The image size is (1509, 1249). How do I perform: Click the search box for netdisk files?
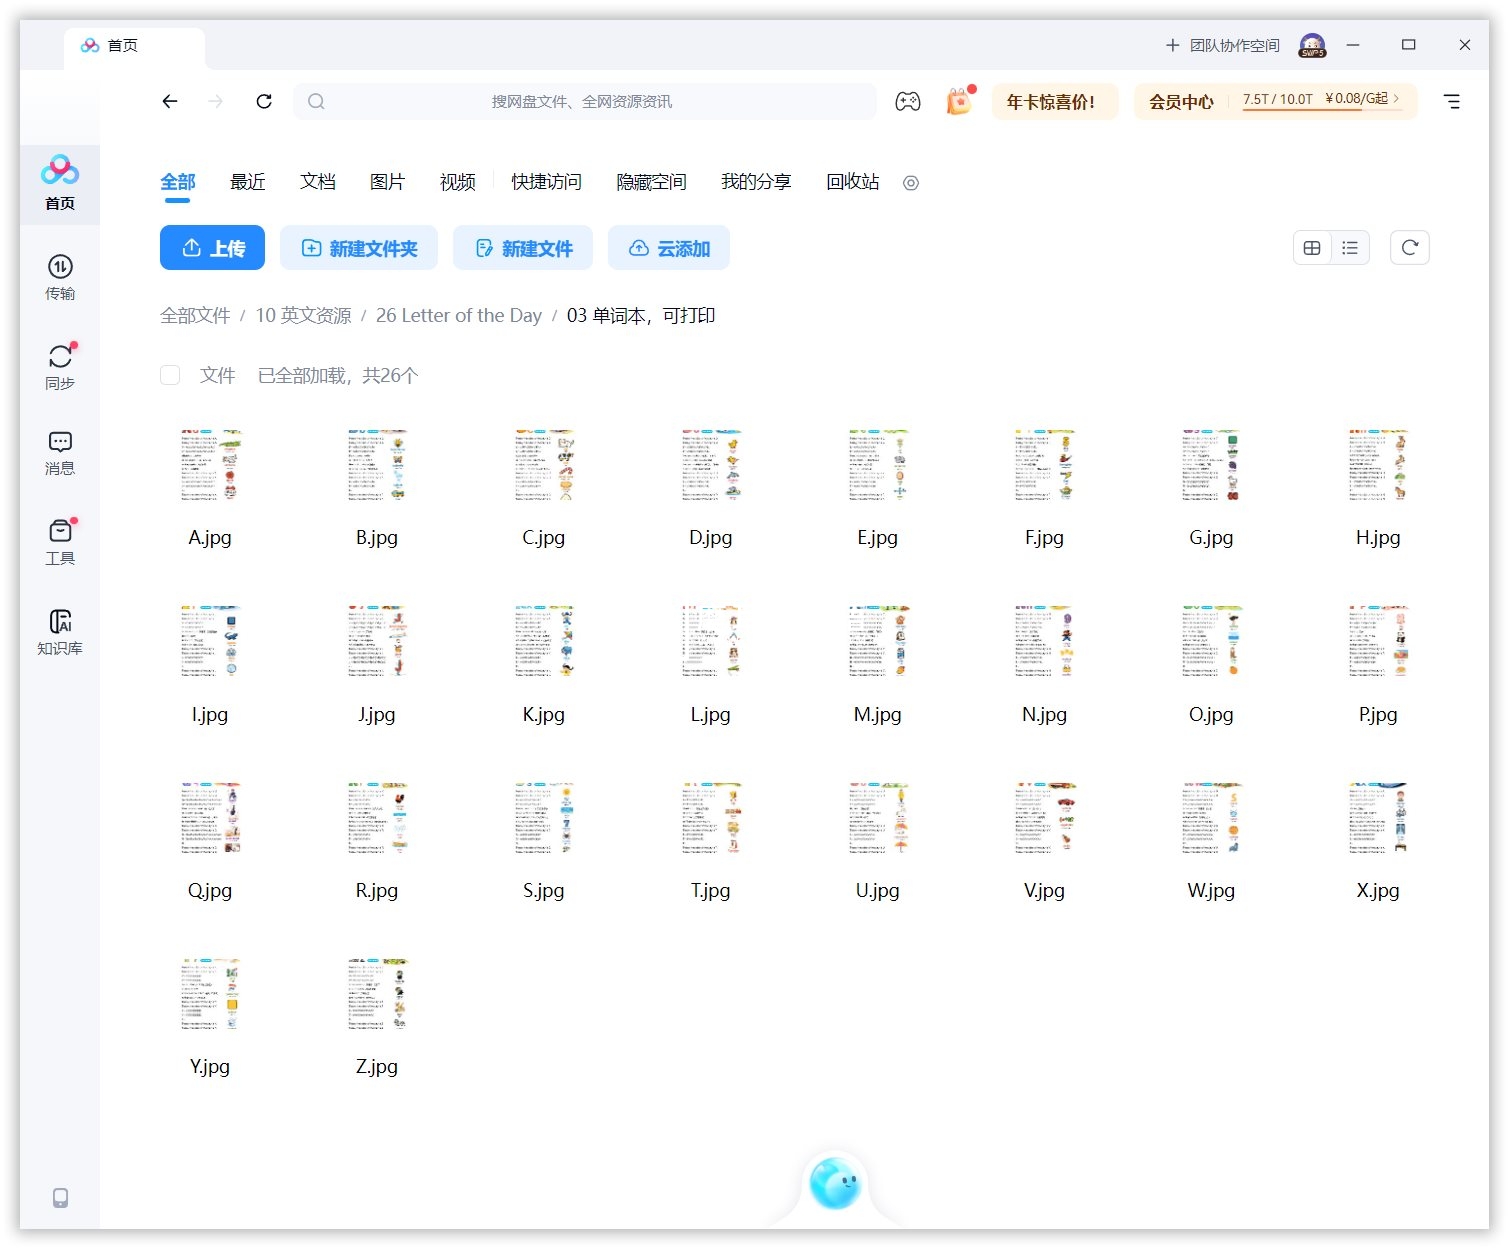(584, 101)
